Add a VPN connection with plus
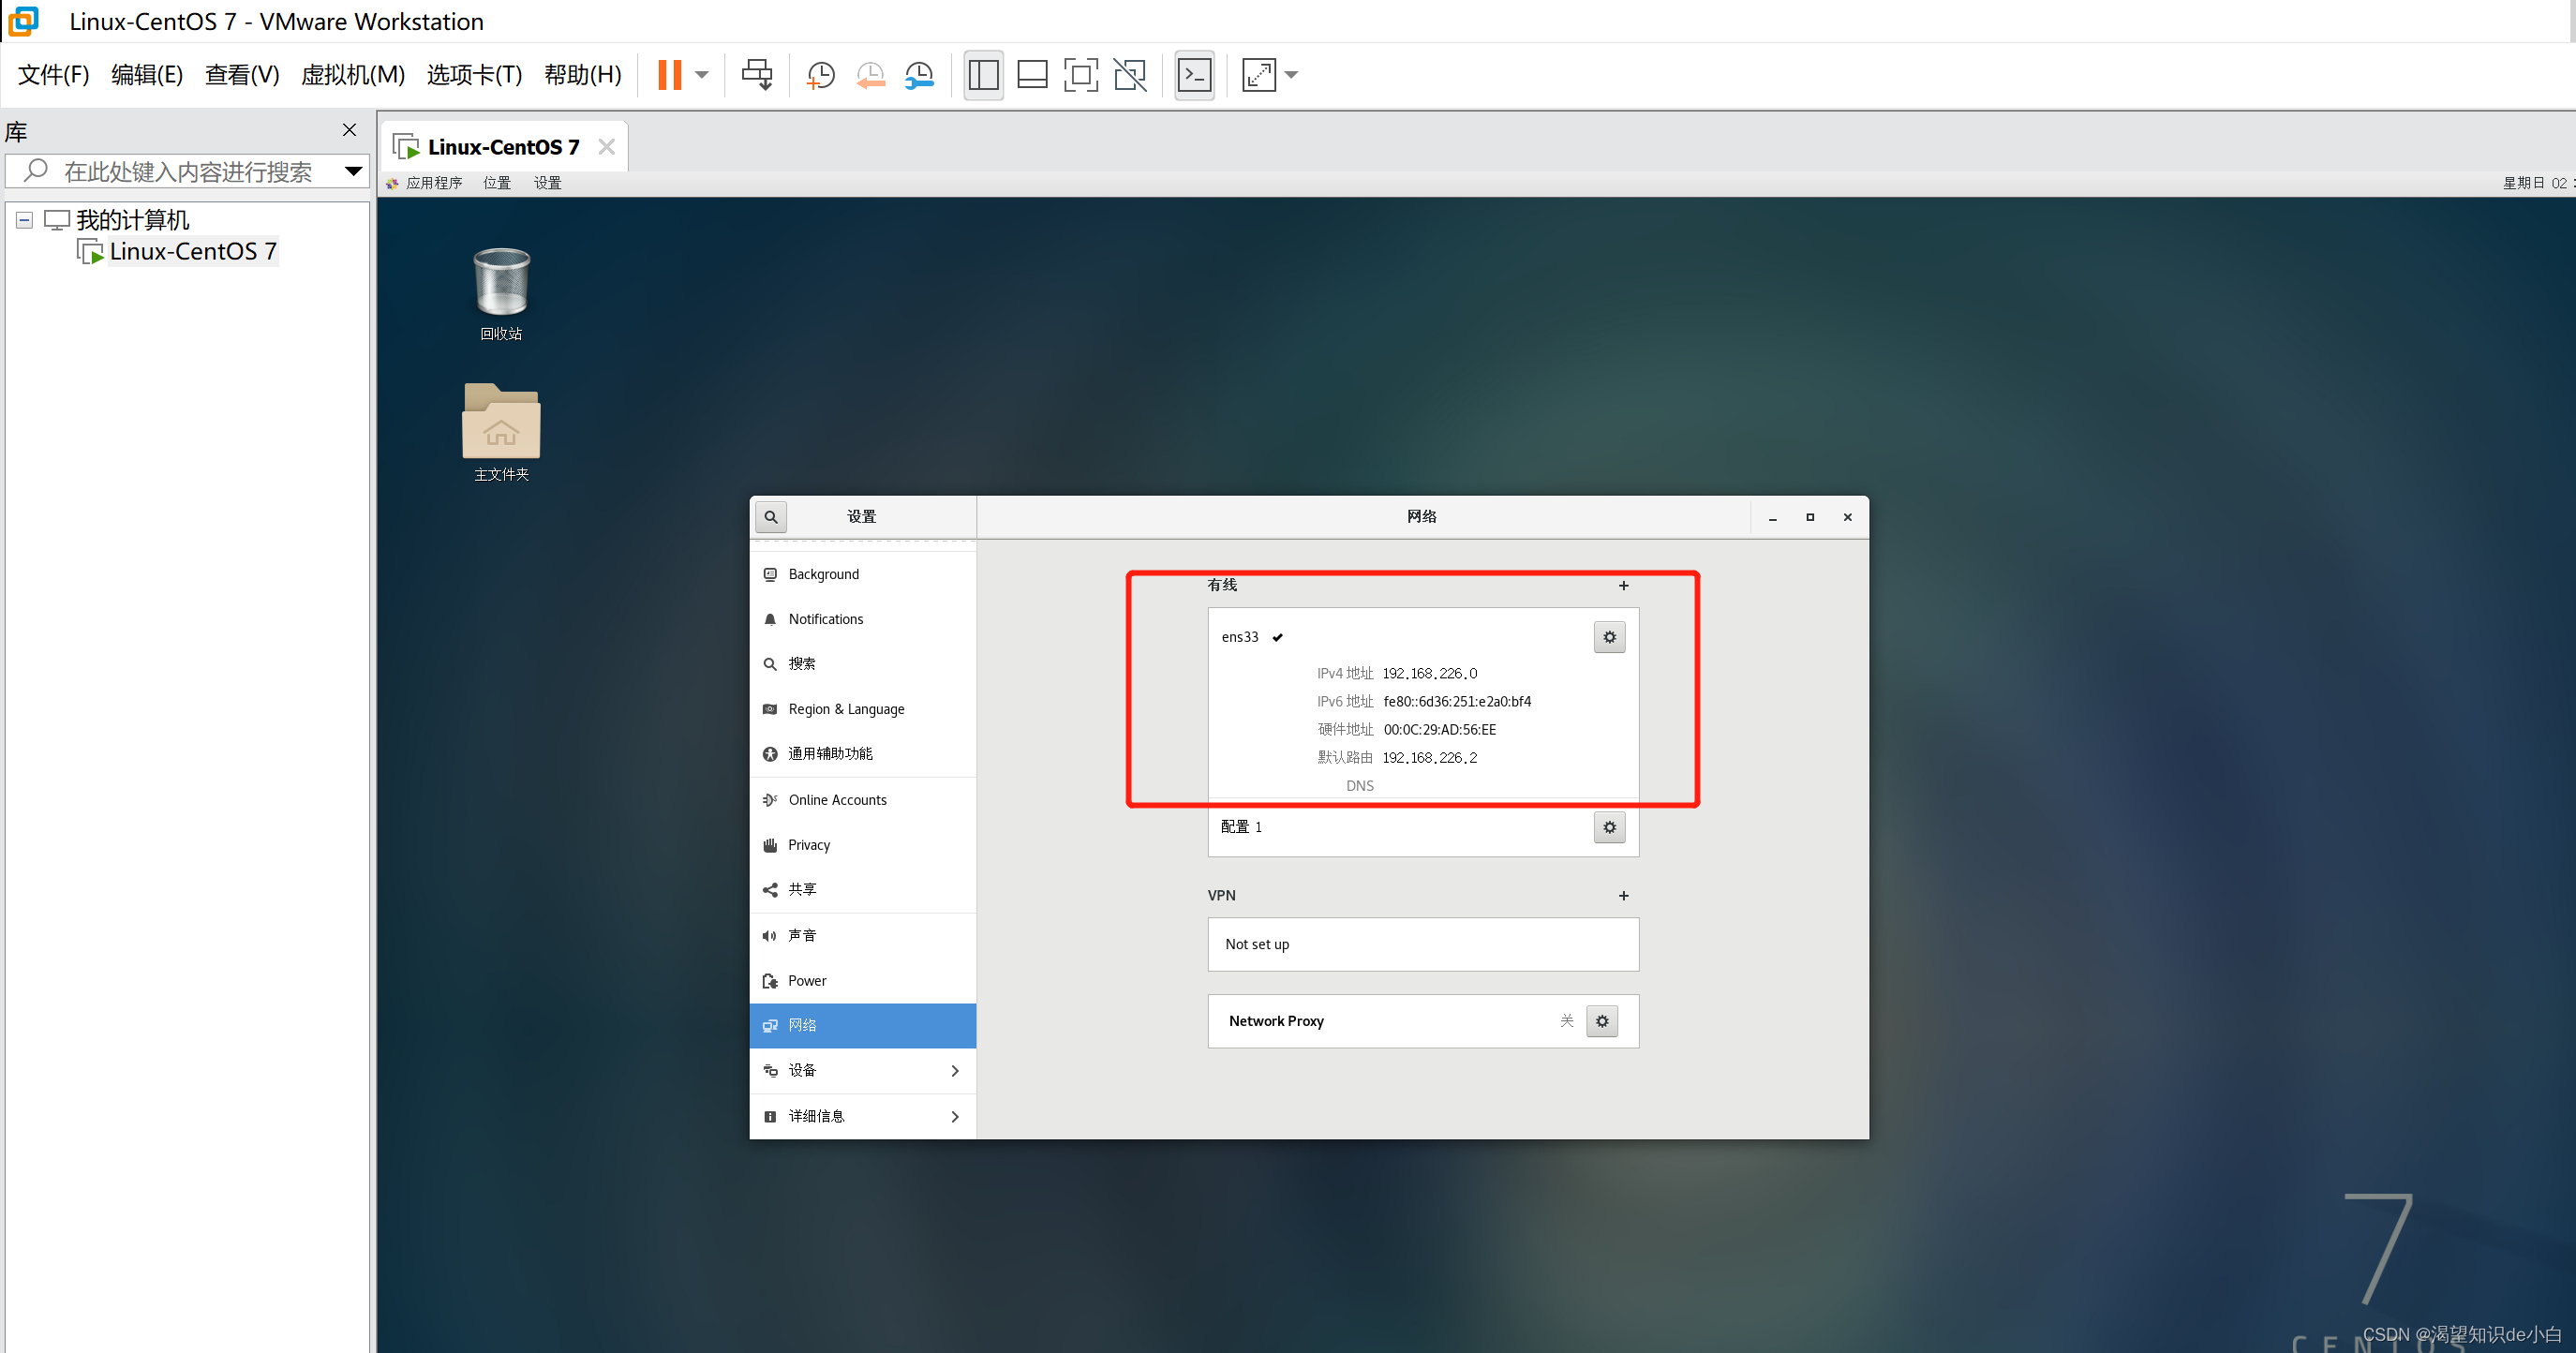Screen dimensions: 2576x1353 (x=1623, y=896)
